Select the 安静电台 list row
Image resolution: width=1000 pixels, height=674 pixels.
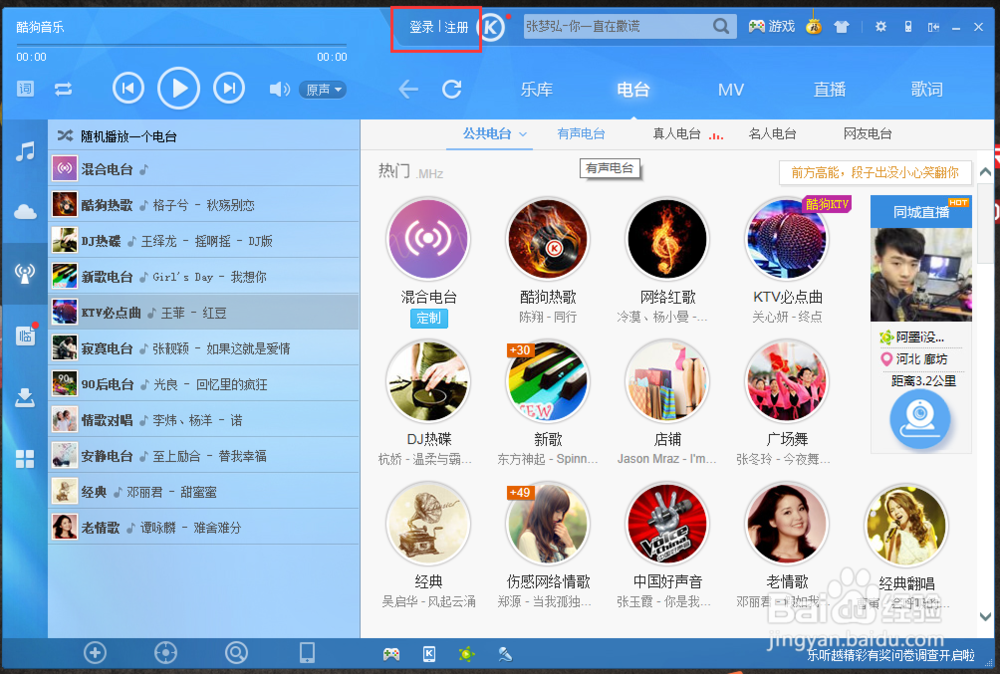[x=204, y=455]
